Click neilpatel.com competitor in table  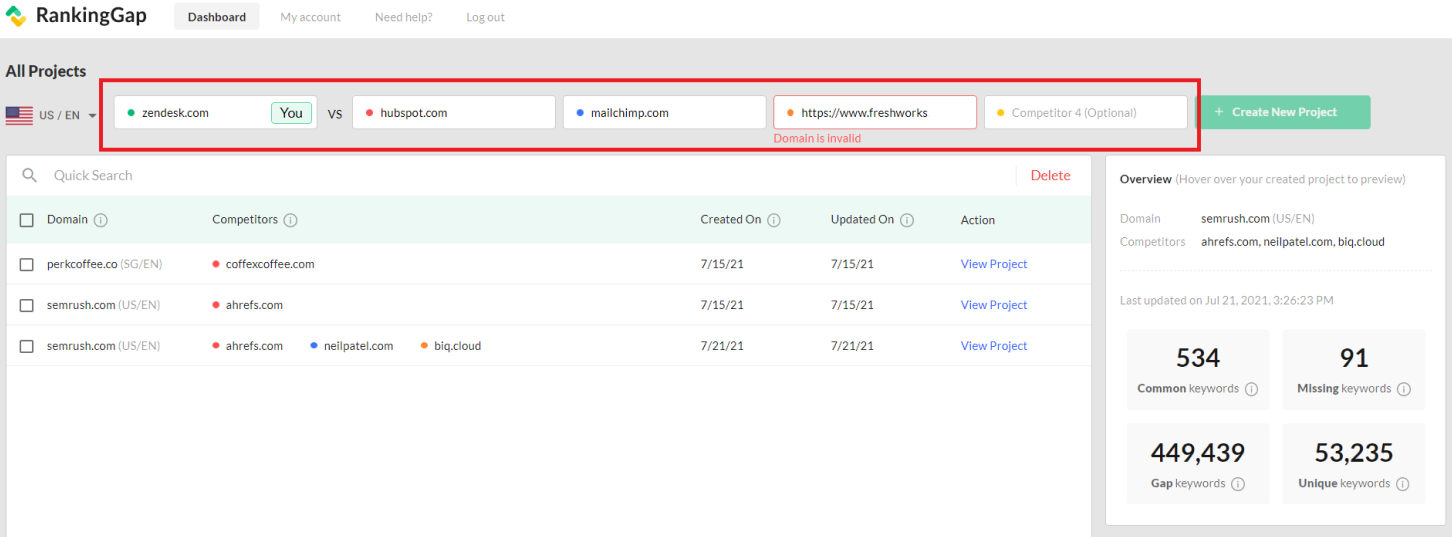tap(358, 346)
